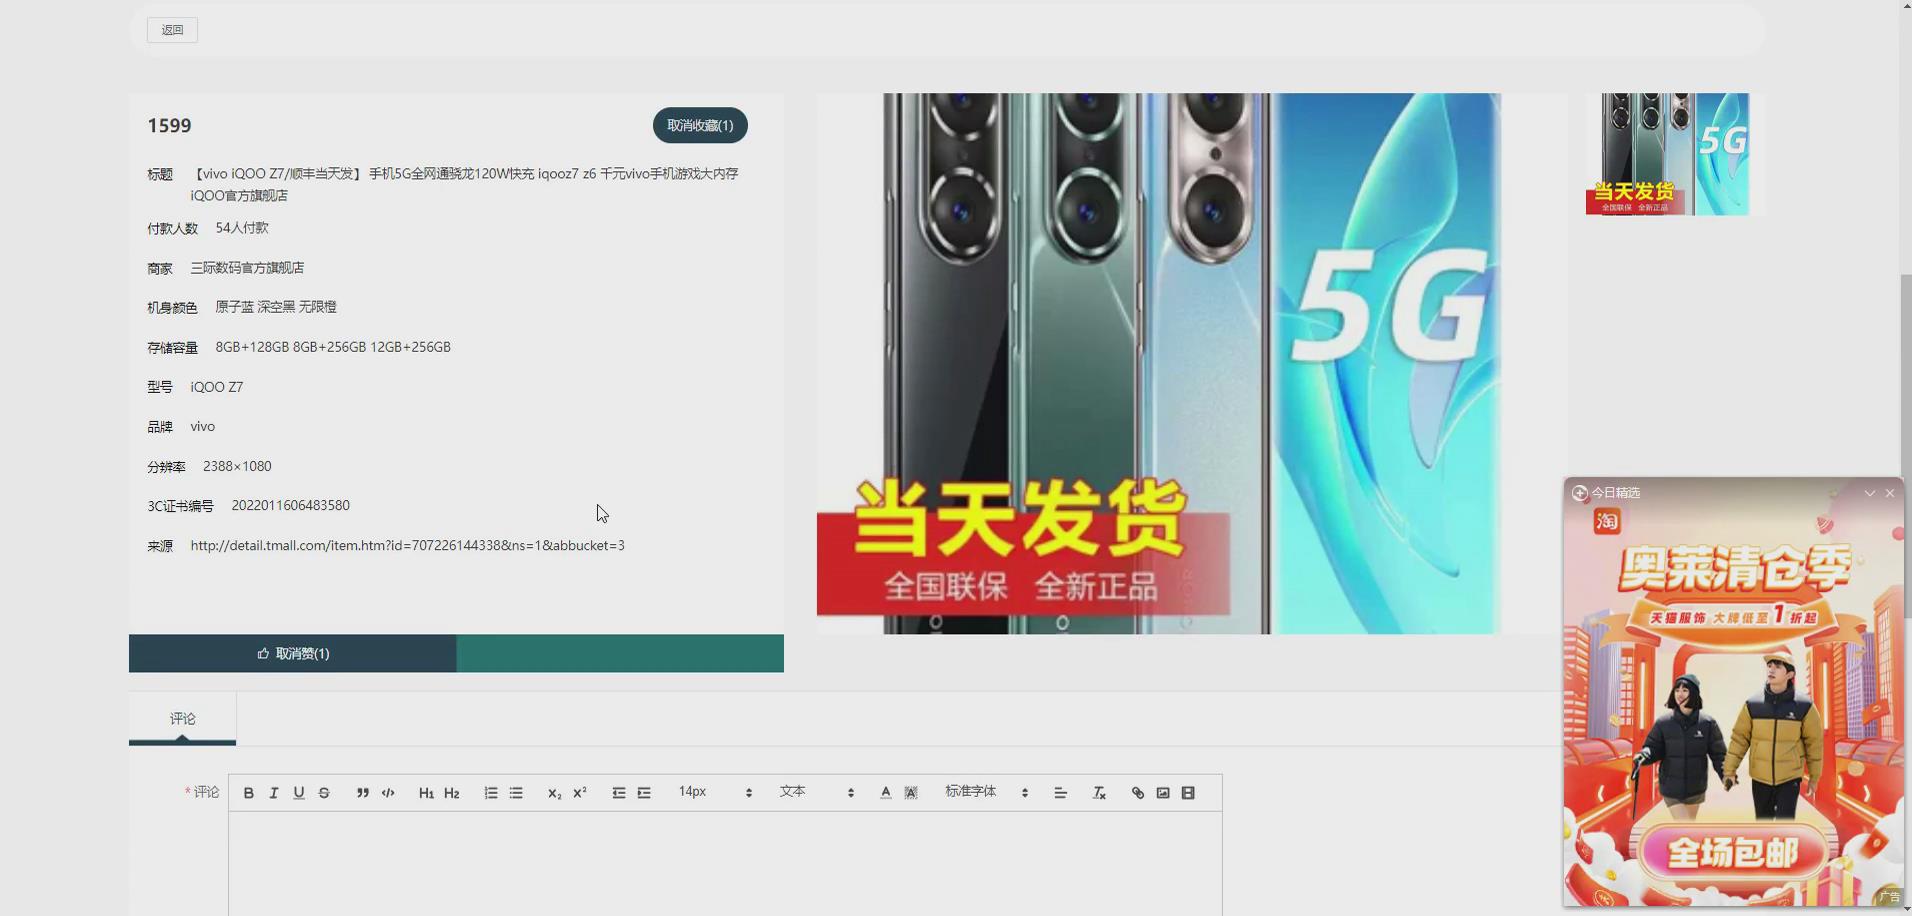The width and height of the screenshot is (1912, 916).
Task: Click the 原子蓝 深空黑 无限橙 color text
Action: 276,307
